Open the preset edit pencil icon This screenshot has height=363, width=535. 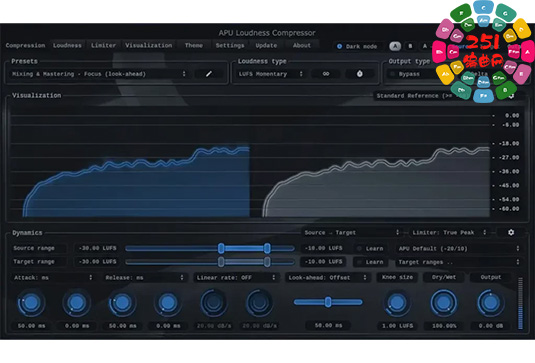(209, 74)
